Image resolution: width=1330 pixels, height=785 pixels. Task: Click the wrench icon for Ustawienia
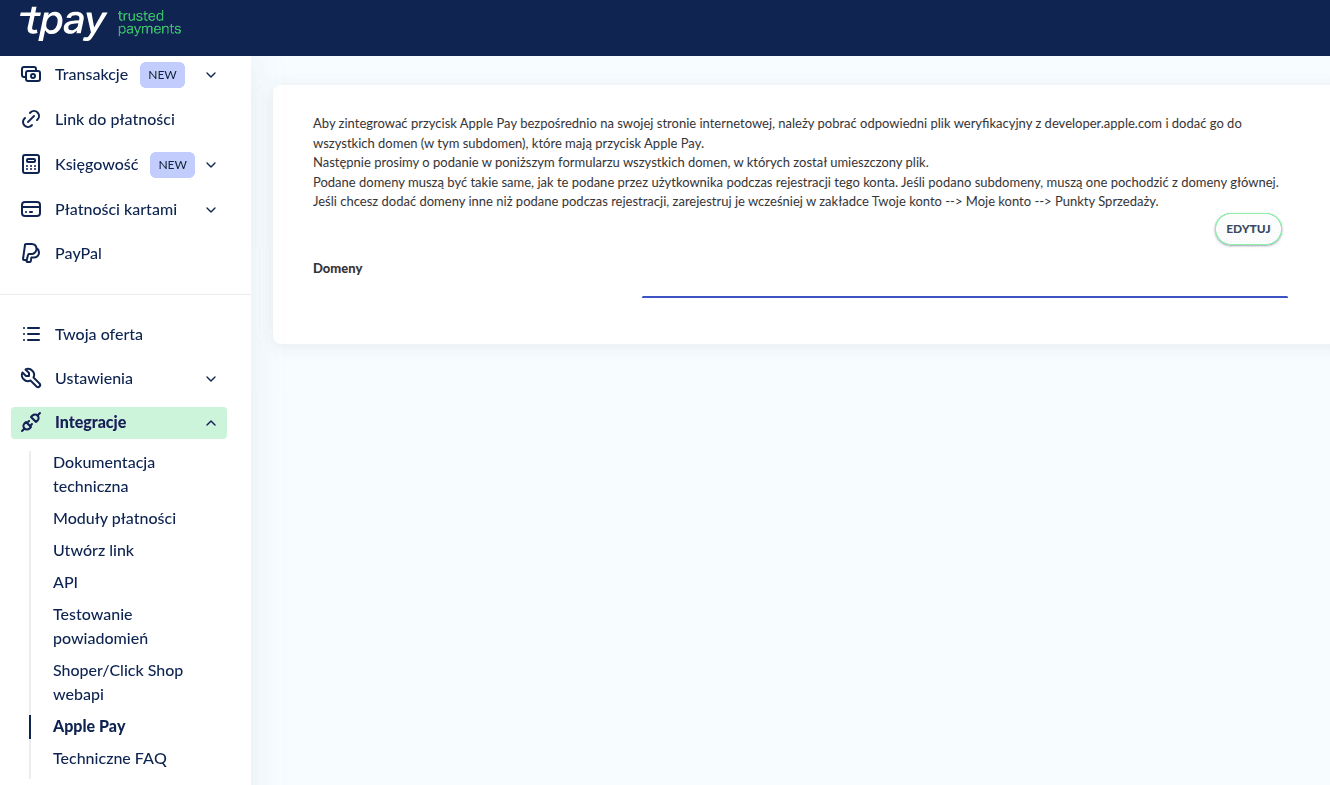click(31, 379)
